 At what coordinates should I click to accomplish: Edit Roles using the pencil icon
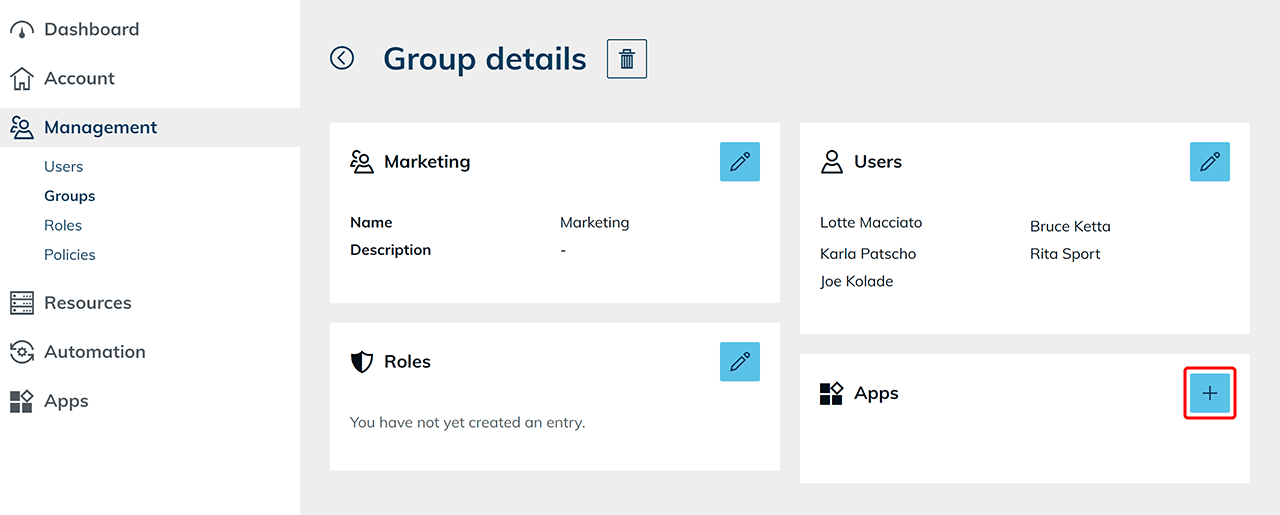point(739,362)
